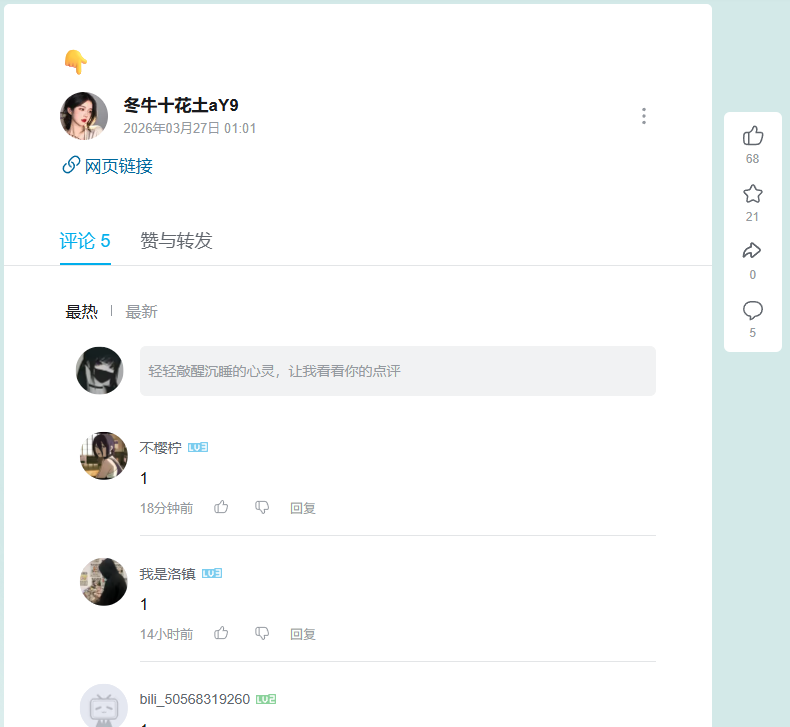This screenshot has width=790, height=727.
Task: Open bili_50568319260's user profile
Action: [194, 699]
